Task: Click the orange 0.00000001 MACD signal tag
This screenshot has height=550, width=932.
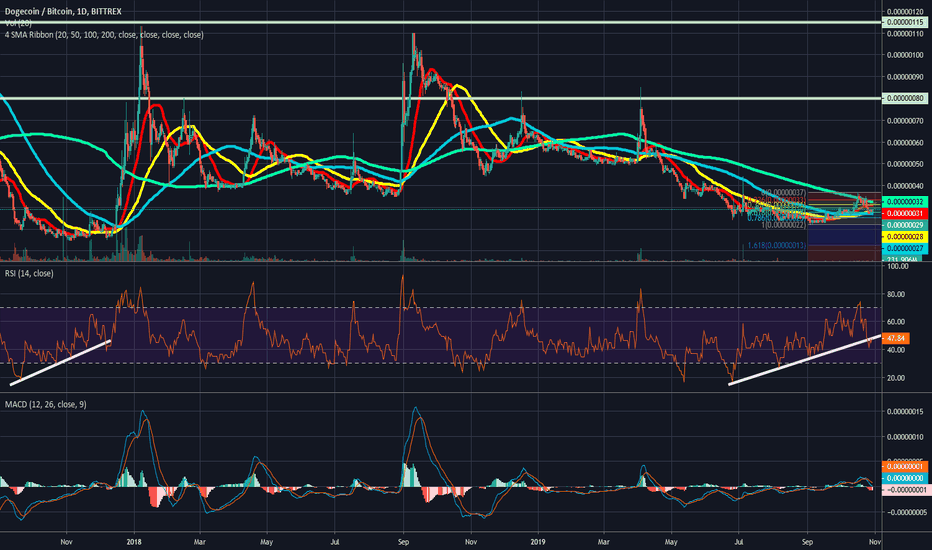Action: point(906,467)
